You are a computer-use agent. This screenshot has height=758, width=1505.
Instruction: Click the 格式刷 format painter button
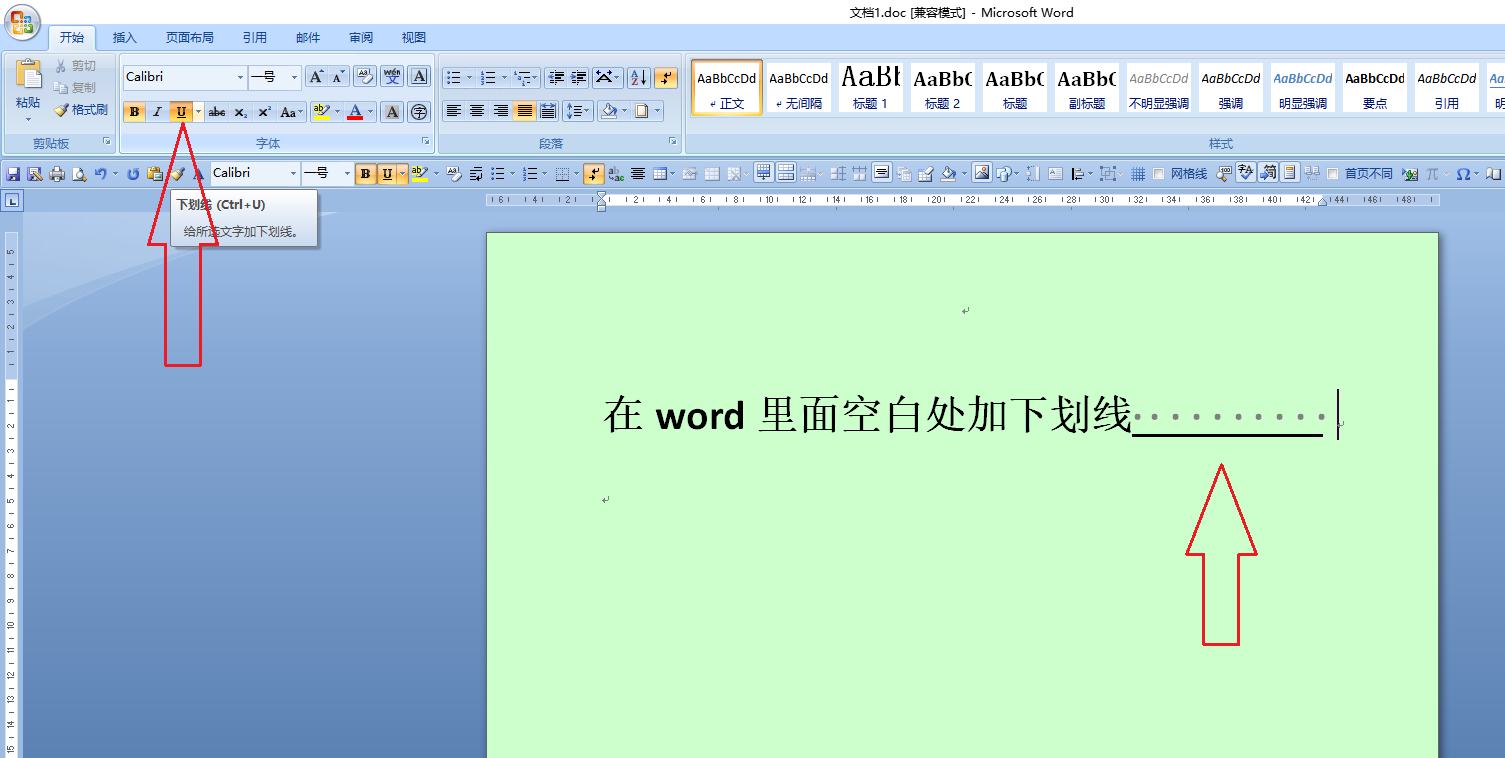[x=81, y=110]
